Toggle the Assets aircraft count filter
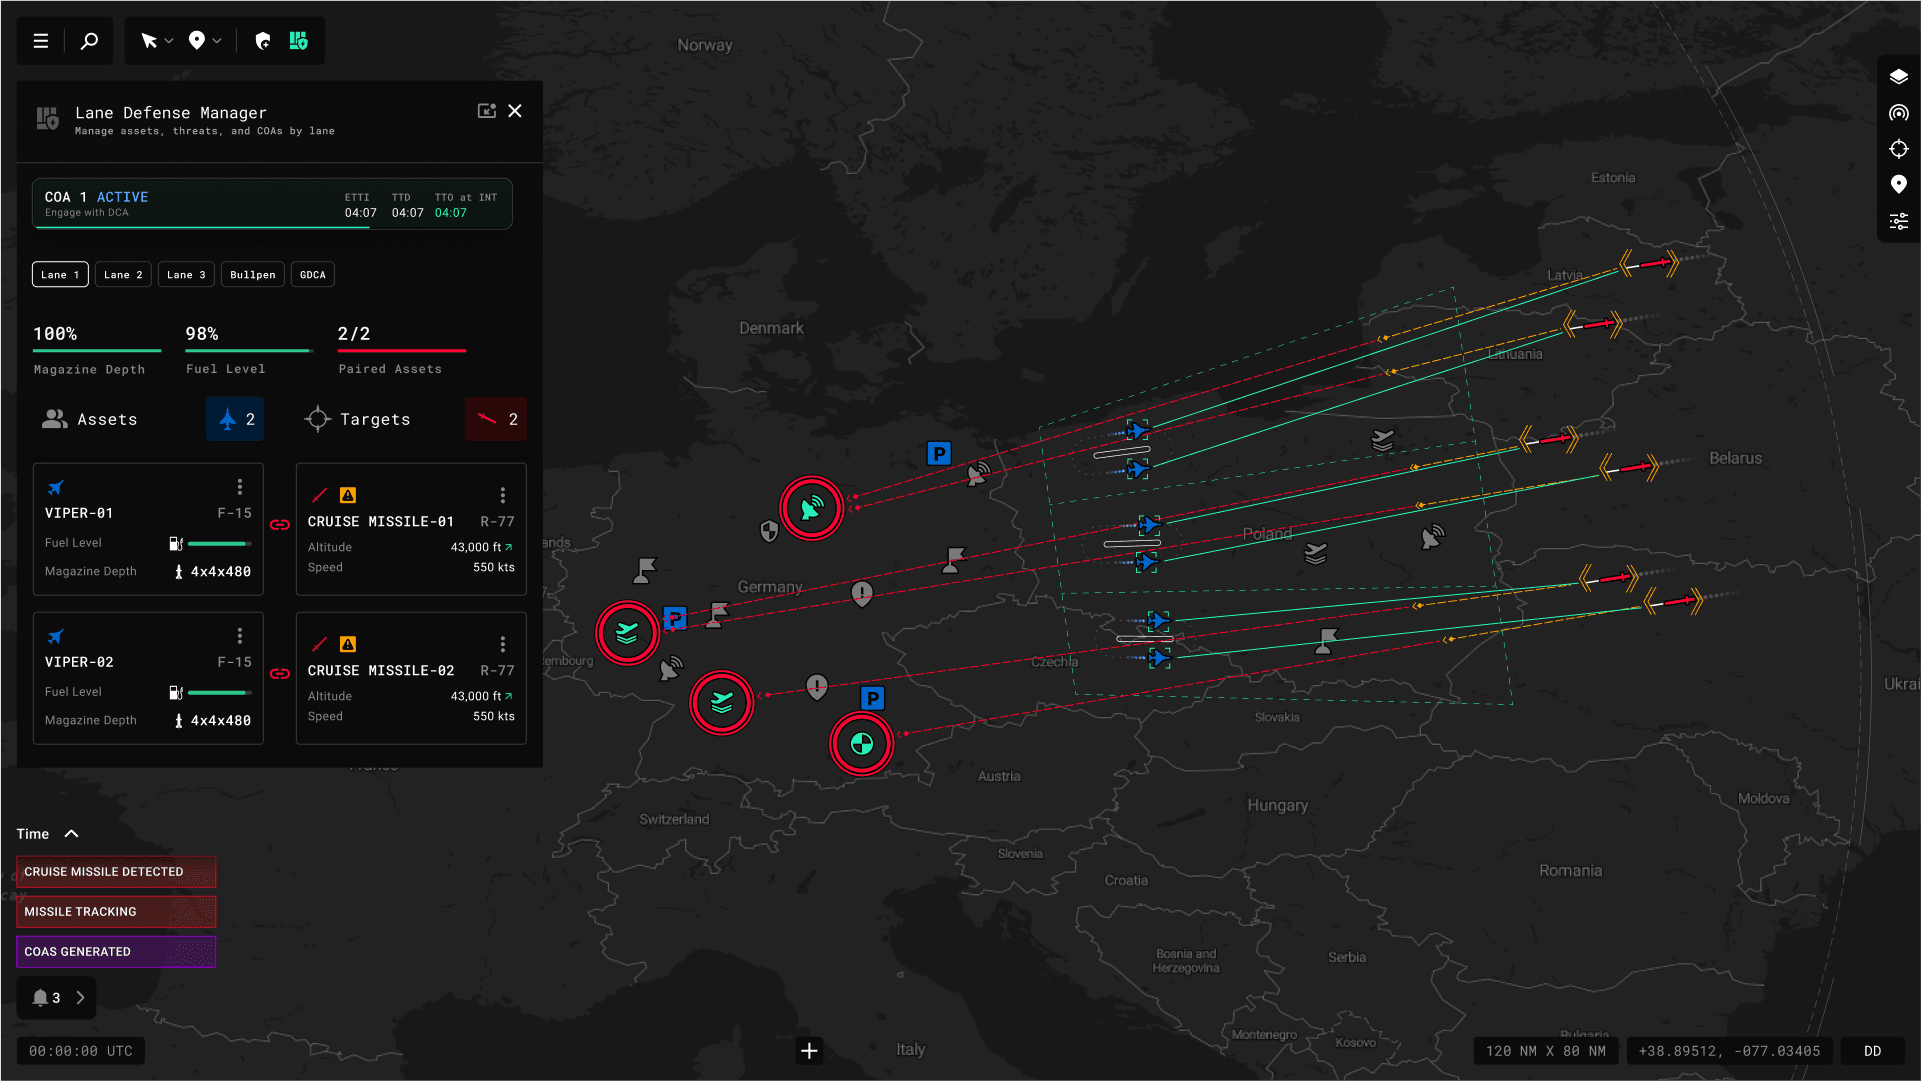The height and width of the screenshot is (1081, 1921). coord(235,419)
